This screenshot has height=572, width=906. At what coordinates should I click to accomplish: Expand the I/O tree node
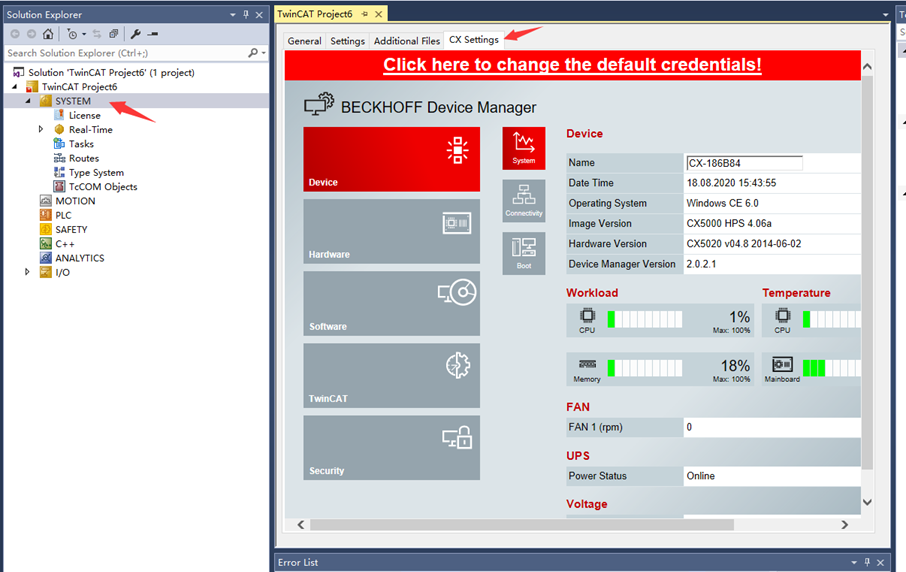(x=27, y=272)
